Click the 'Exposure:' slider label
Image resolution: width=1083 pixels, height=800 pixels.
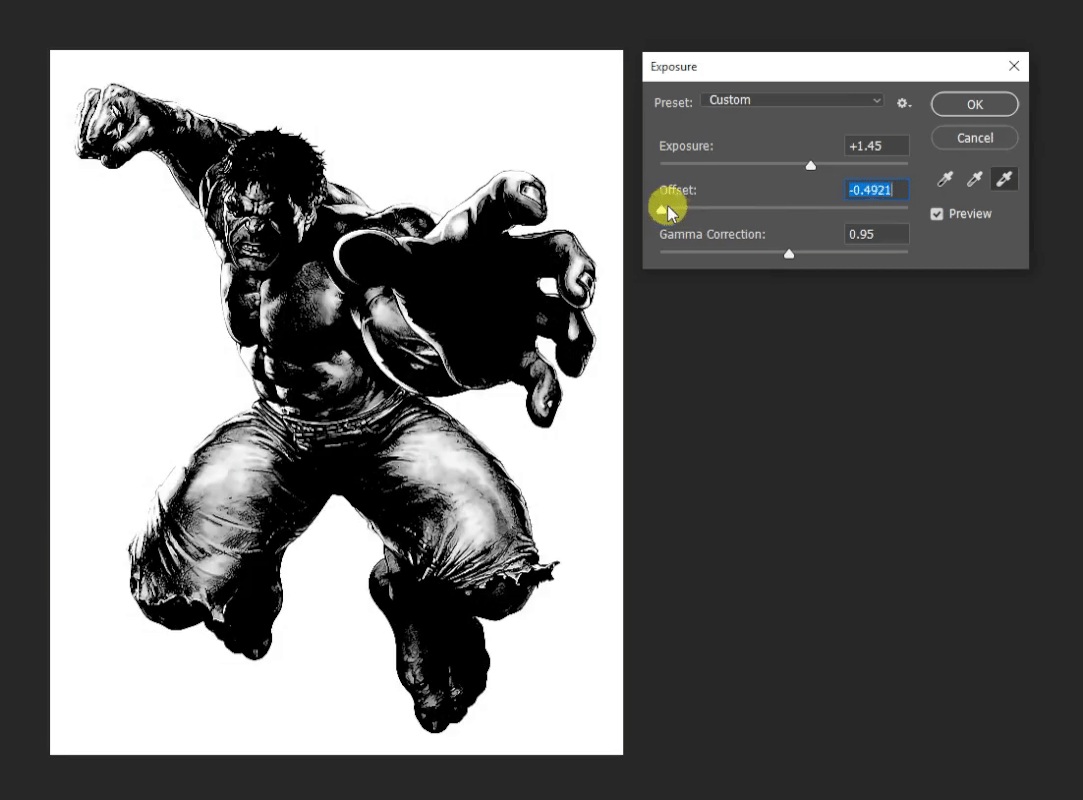click(686, 146)
